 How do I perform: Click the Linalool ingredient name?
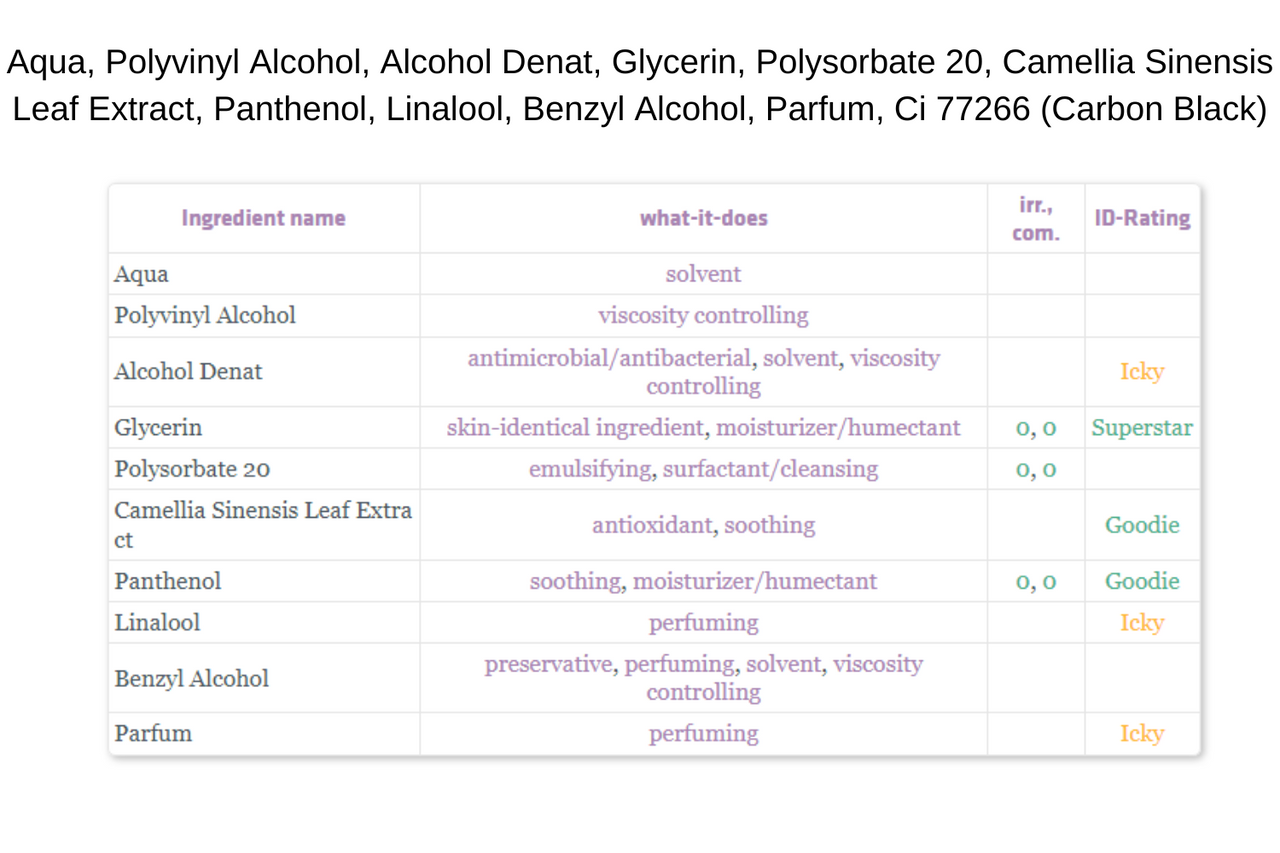tap(157, 622)
